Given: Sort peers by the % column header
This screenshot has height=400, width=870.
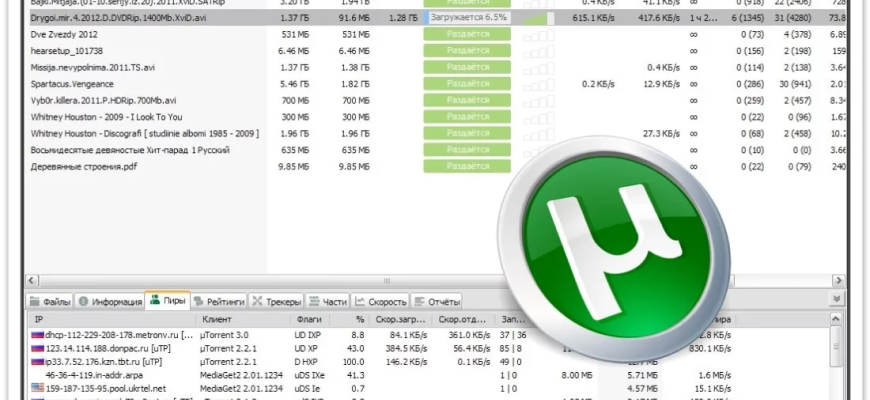Looking at the screenshot, I should (350, 320).
